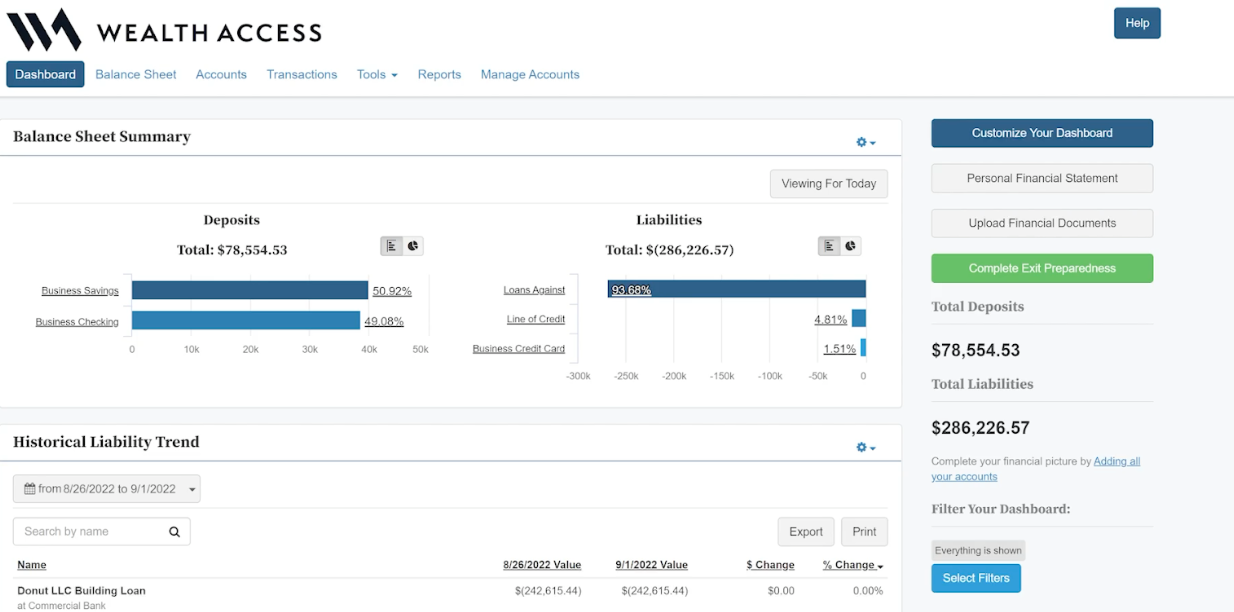Click Total Deposits amount $78,554.53 in sidebar
Image resolution: width=1234 pixels, height=612 pixels.
[976, 351]
